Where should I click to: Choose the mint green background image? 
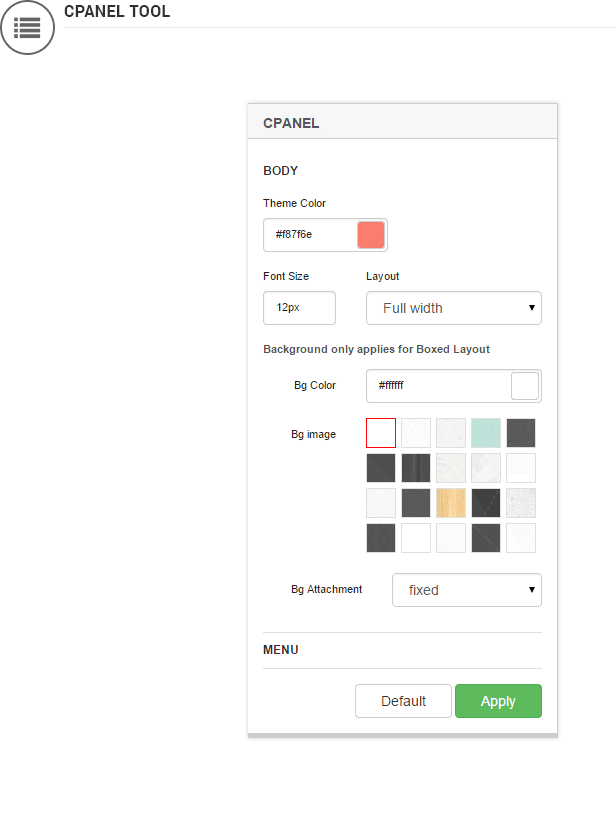(x=486, y=433)
